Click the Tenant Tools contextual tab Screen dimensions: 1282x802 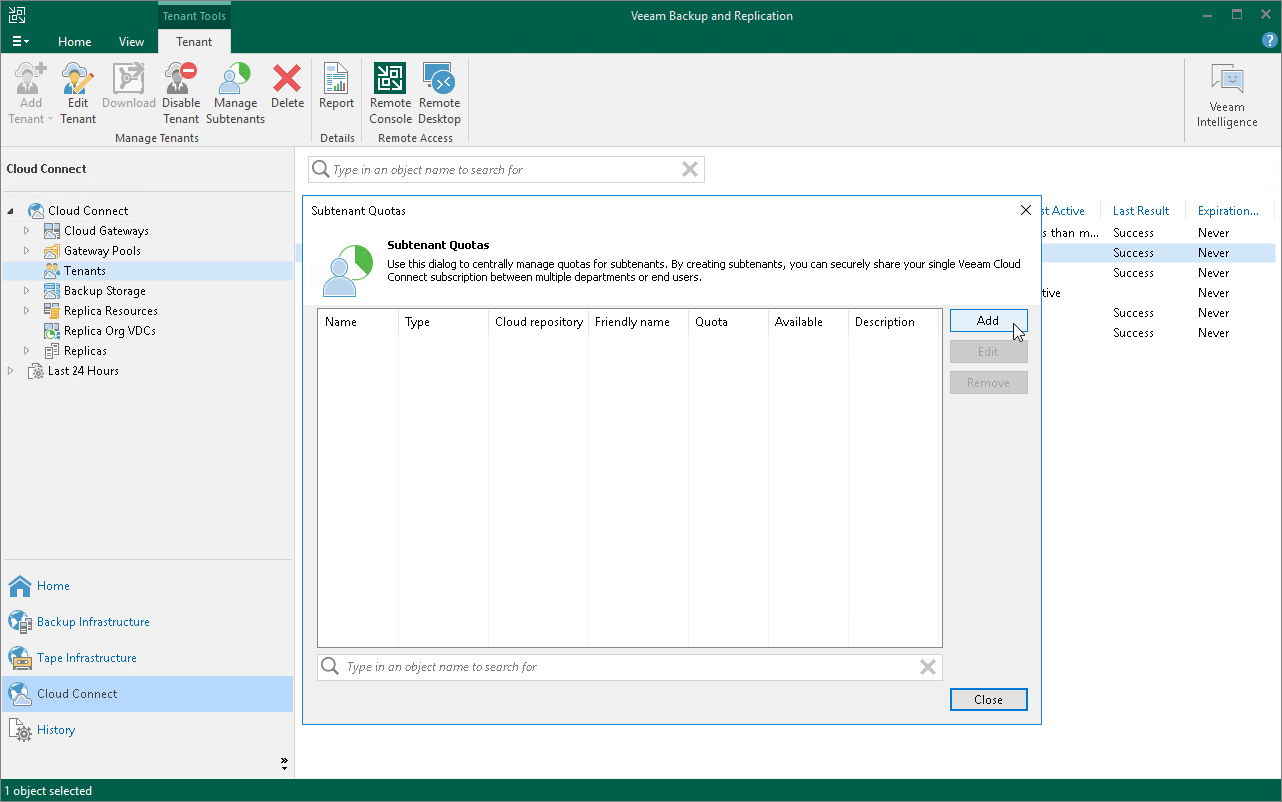point(194,16)
